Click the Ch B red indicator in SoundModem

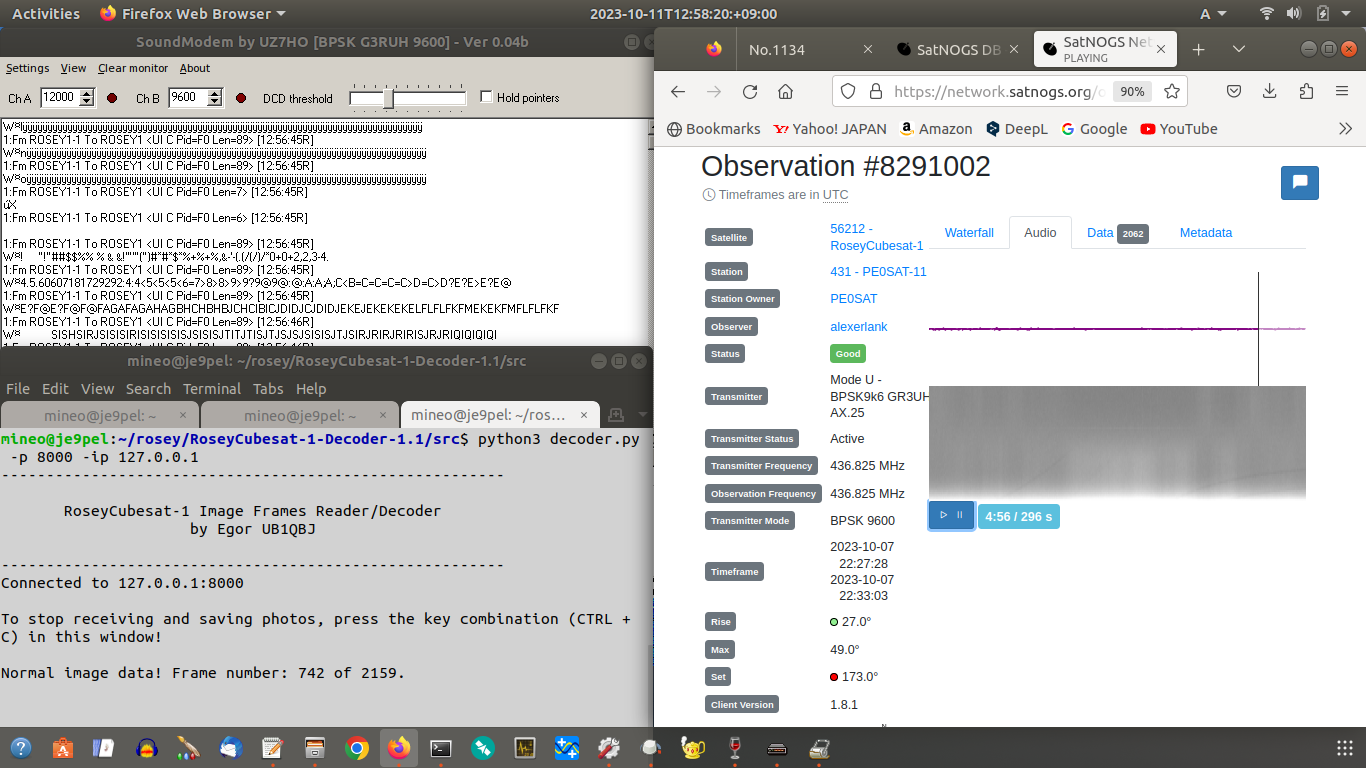point(241,98)
